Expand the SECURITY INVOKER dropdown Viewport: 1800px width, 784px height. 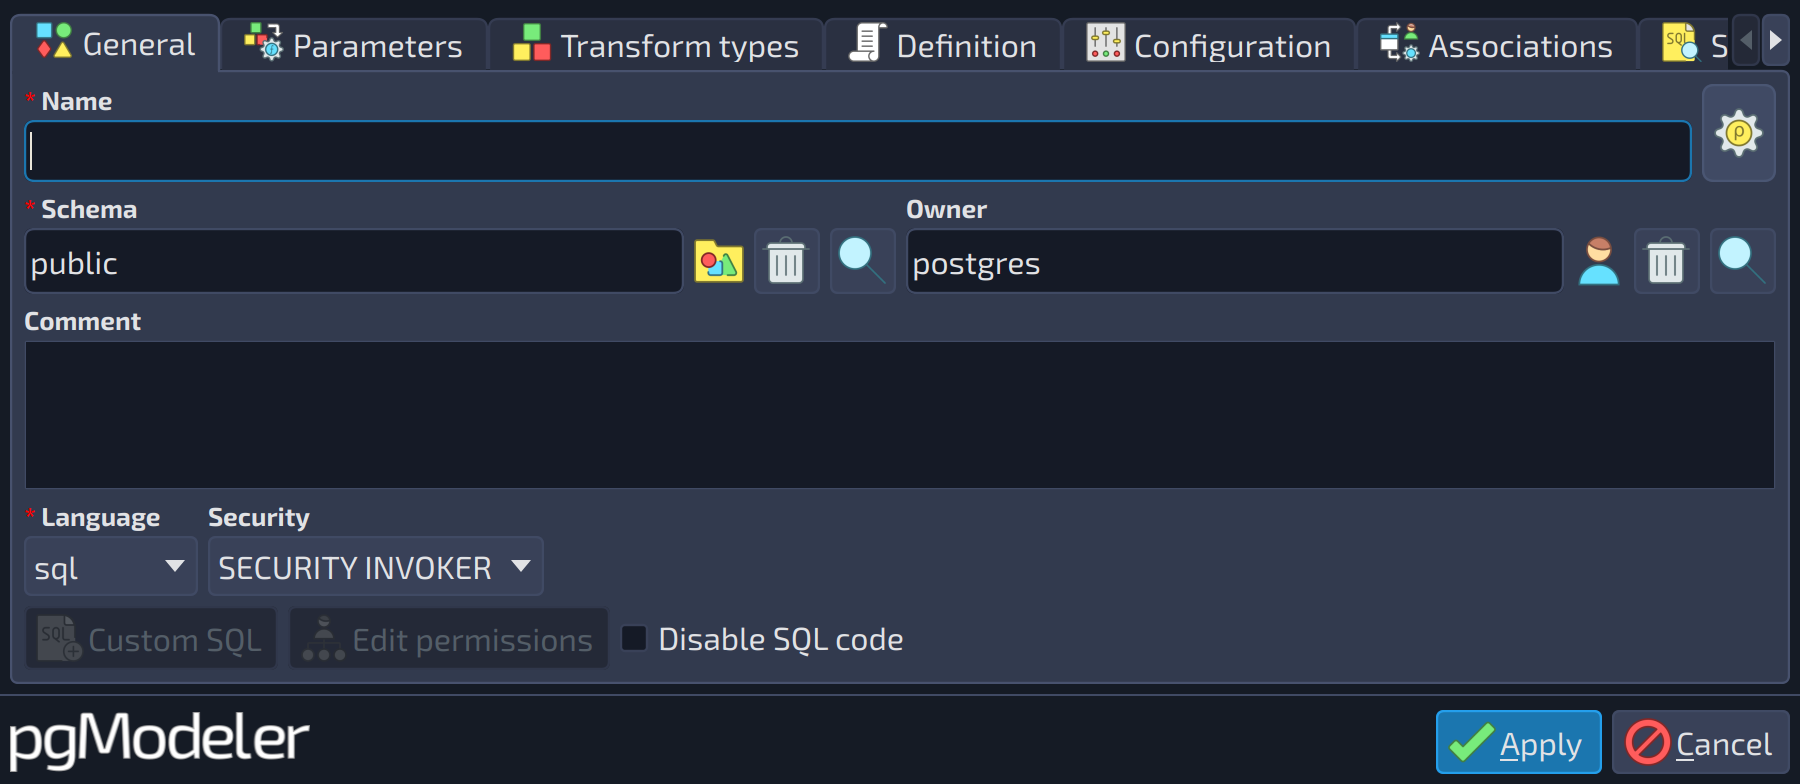pyautogui.click(x=375, y=567)
